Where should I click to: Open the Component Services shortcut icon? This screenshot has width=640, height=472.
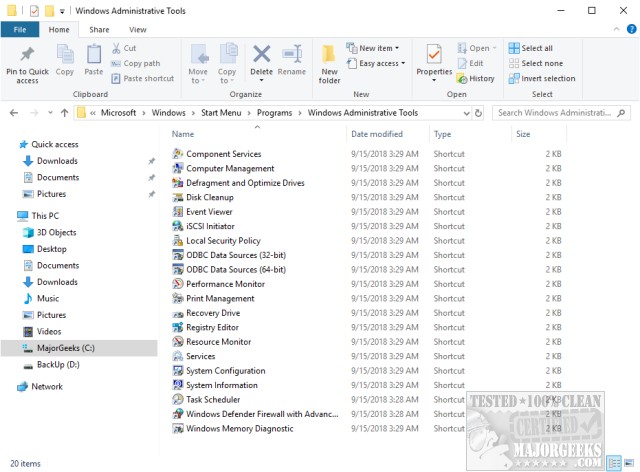point(178,154)
